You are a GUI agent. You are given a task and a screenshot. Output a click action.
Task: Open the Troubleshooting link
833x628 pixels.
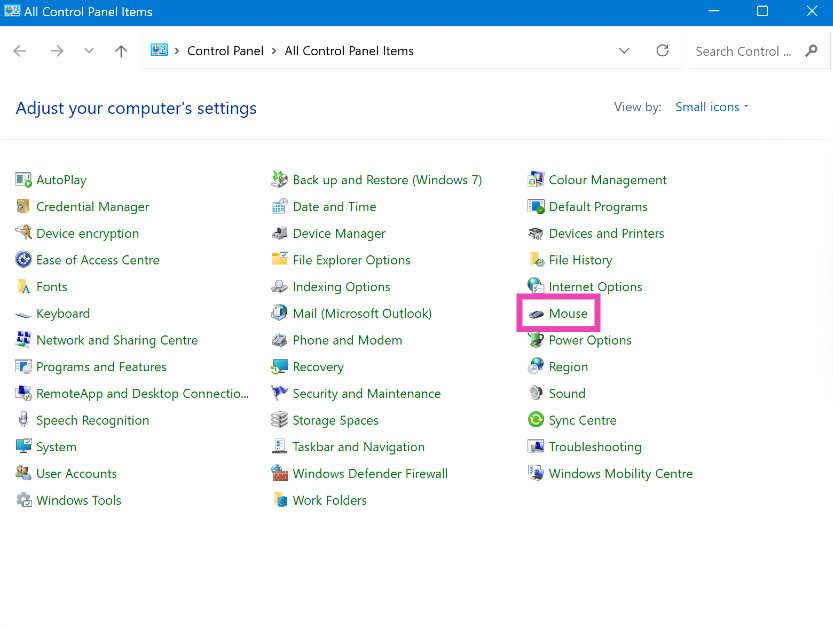(595, 447)
